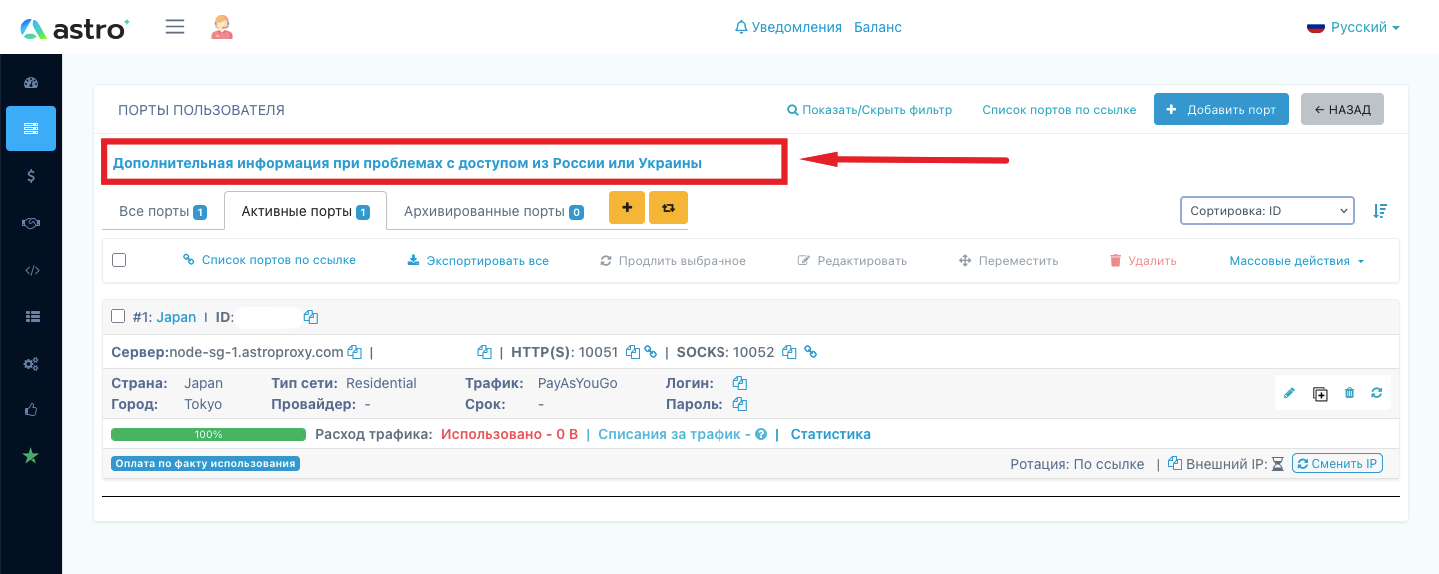Open Баланс in the header

(x=878, y=27)
